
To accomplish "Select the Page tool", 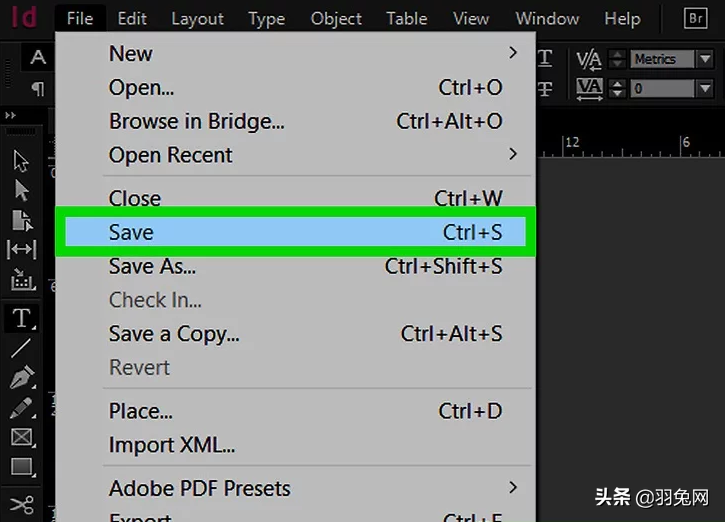I will coord(22,220).
